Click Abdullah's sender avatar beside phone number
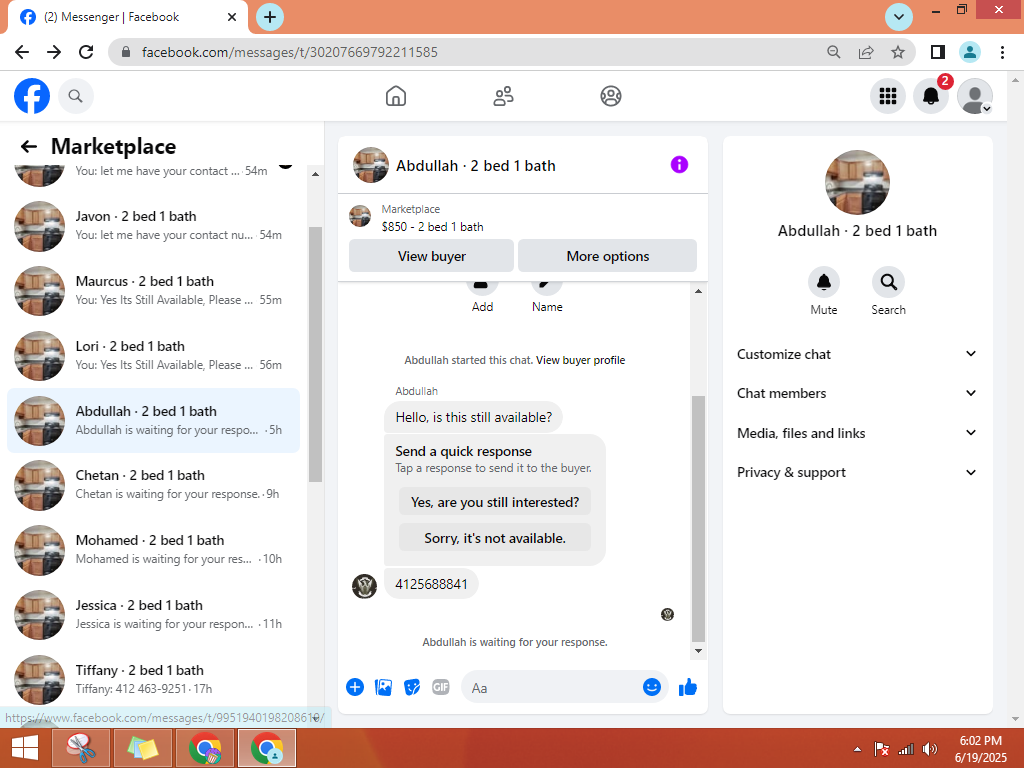 coord(364,586)
